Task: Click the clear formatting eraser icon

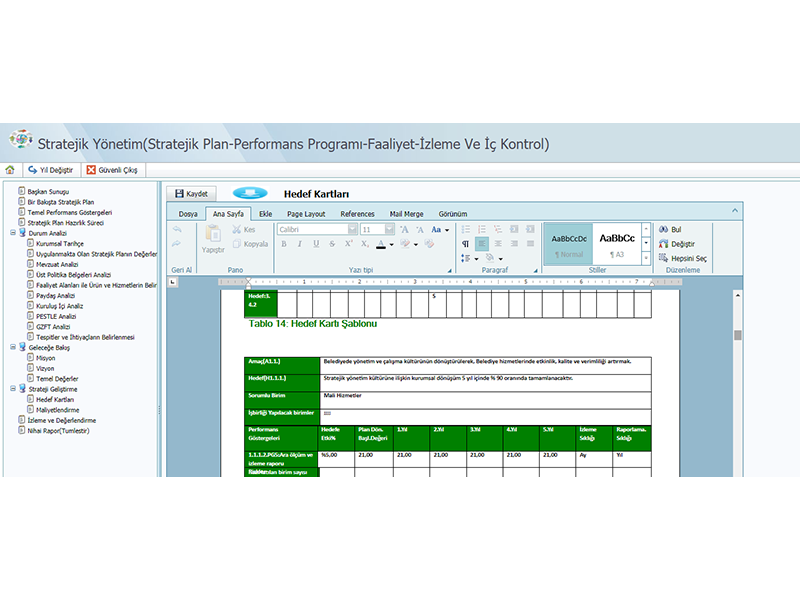Action: tap(430, 244)
